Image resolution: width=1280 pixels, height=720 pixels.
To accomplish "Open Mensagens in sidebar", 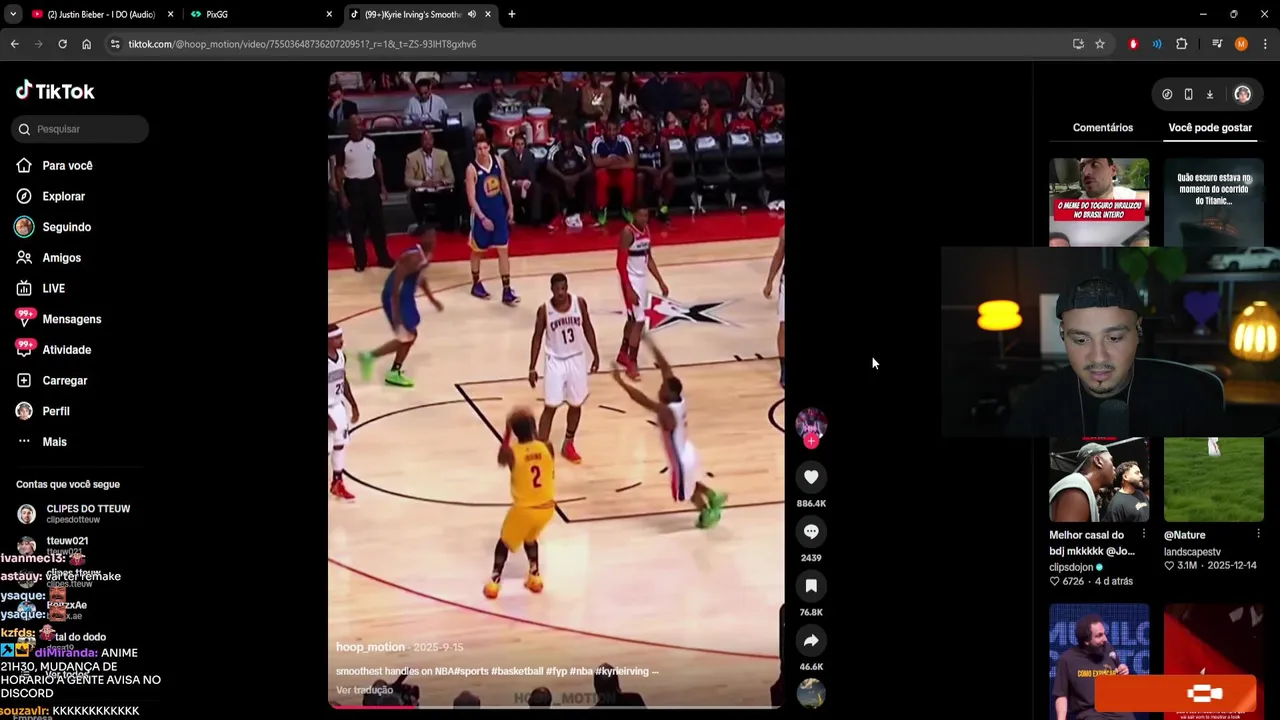I will [x=71, y=319].
